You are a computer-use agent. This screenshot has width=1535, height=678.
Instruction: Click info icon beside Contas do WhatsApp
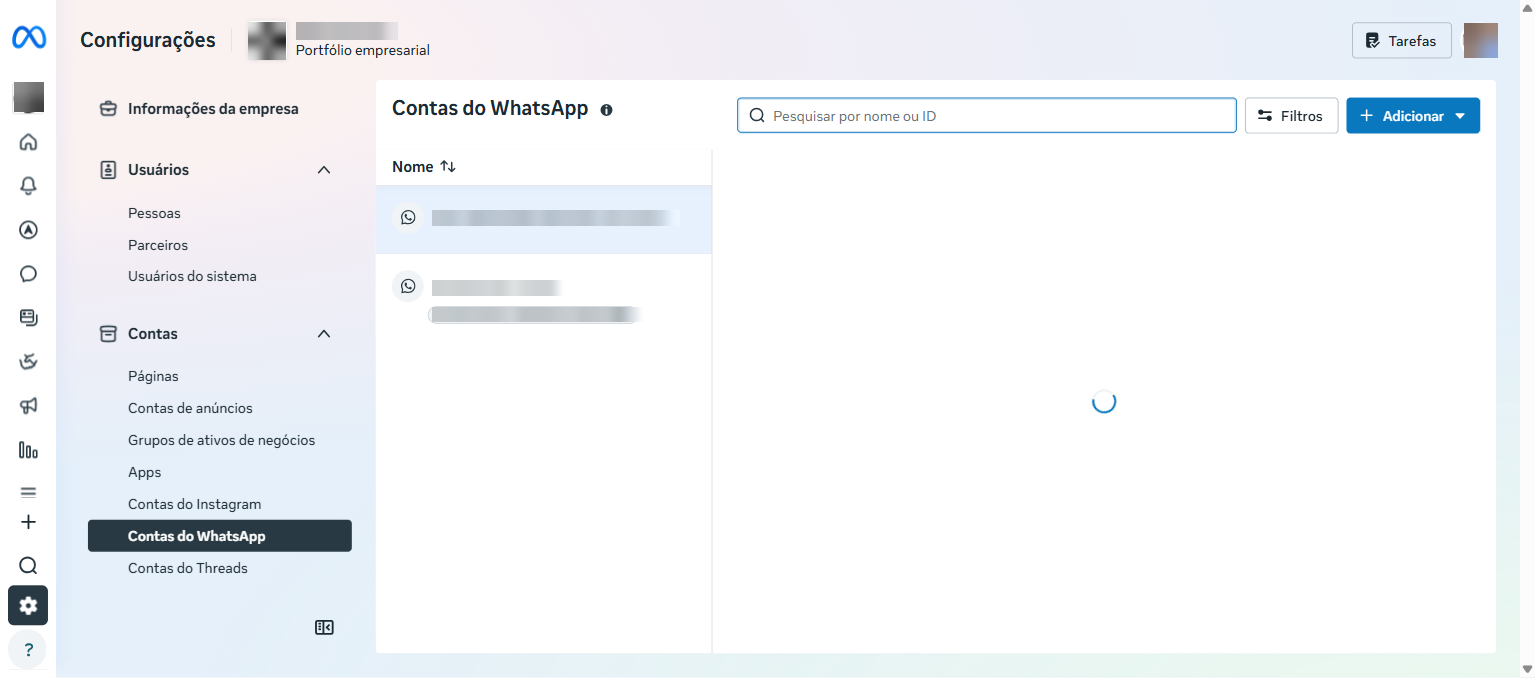(606, 110)
